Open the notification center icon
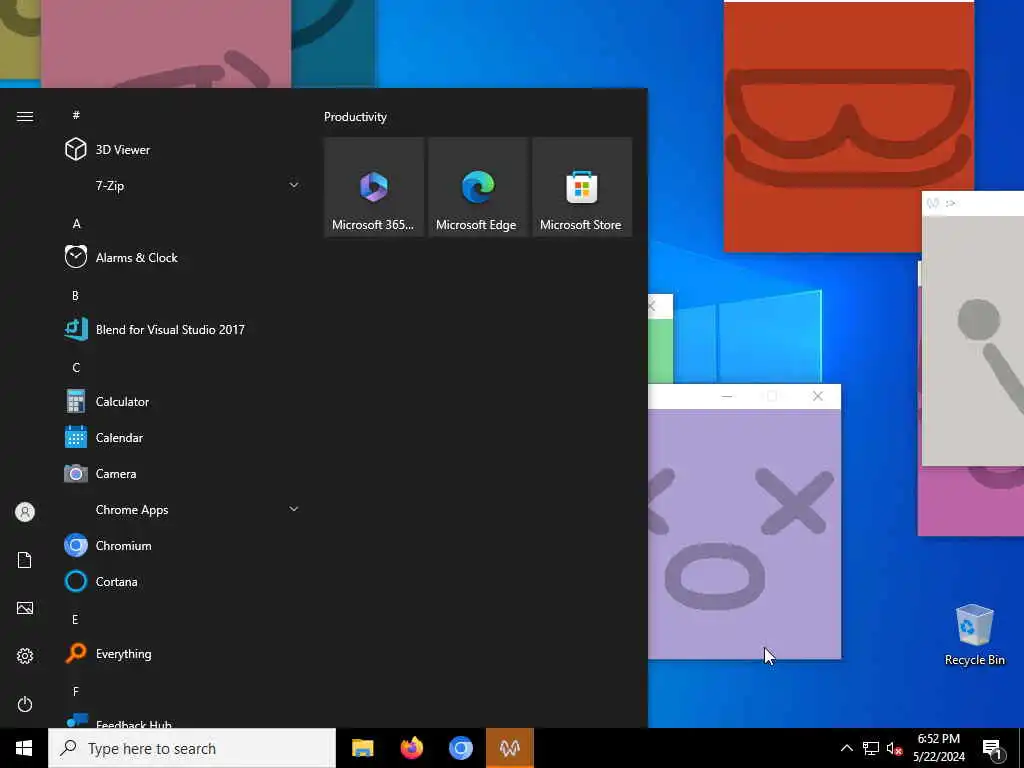 992,748
